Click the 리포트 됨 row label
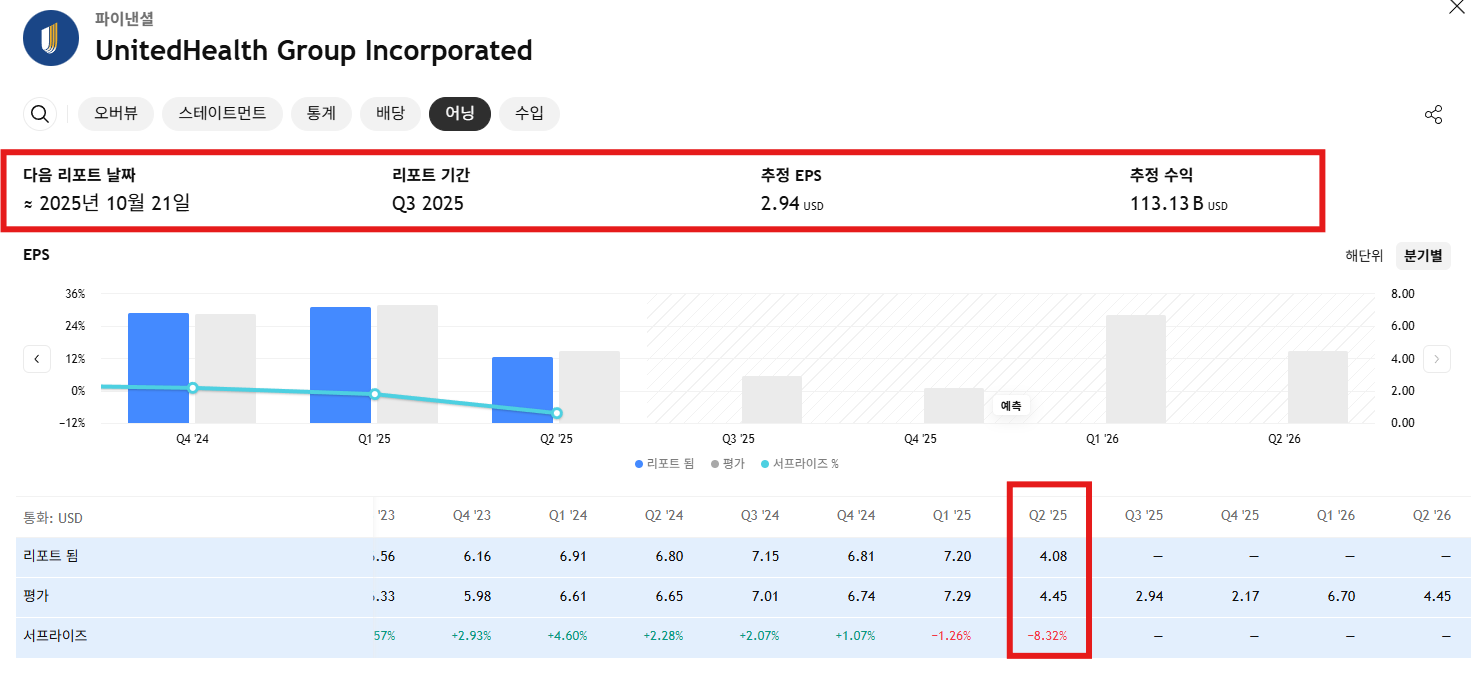The image size is (1477, 679). coord(50,556)
